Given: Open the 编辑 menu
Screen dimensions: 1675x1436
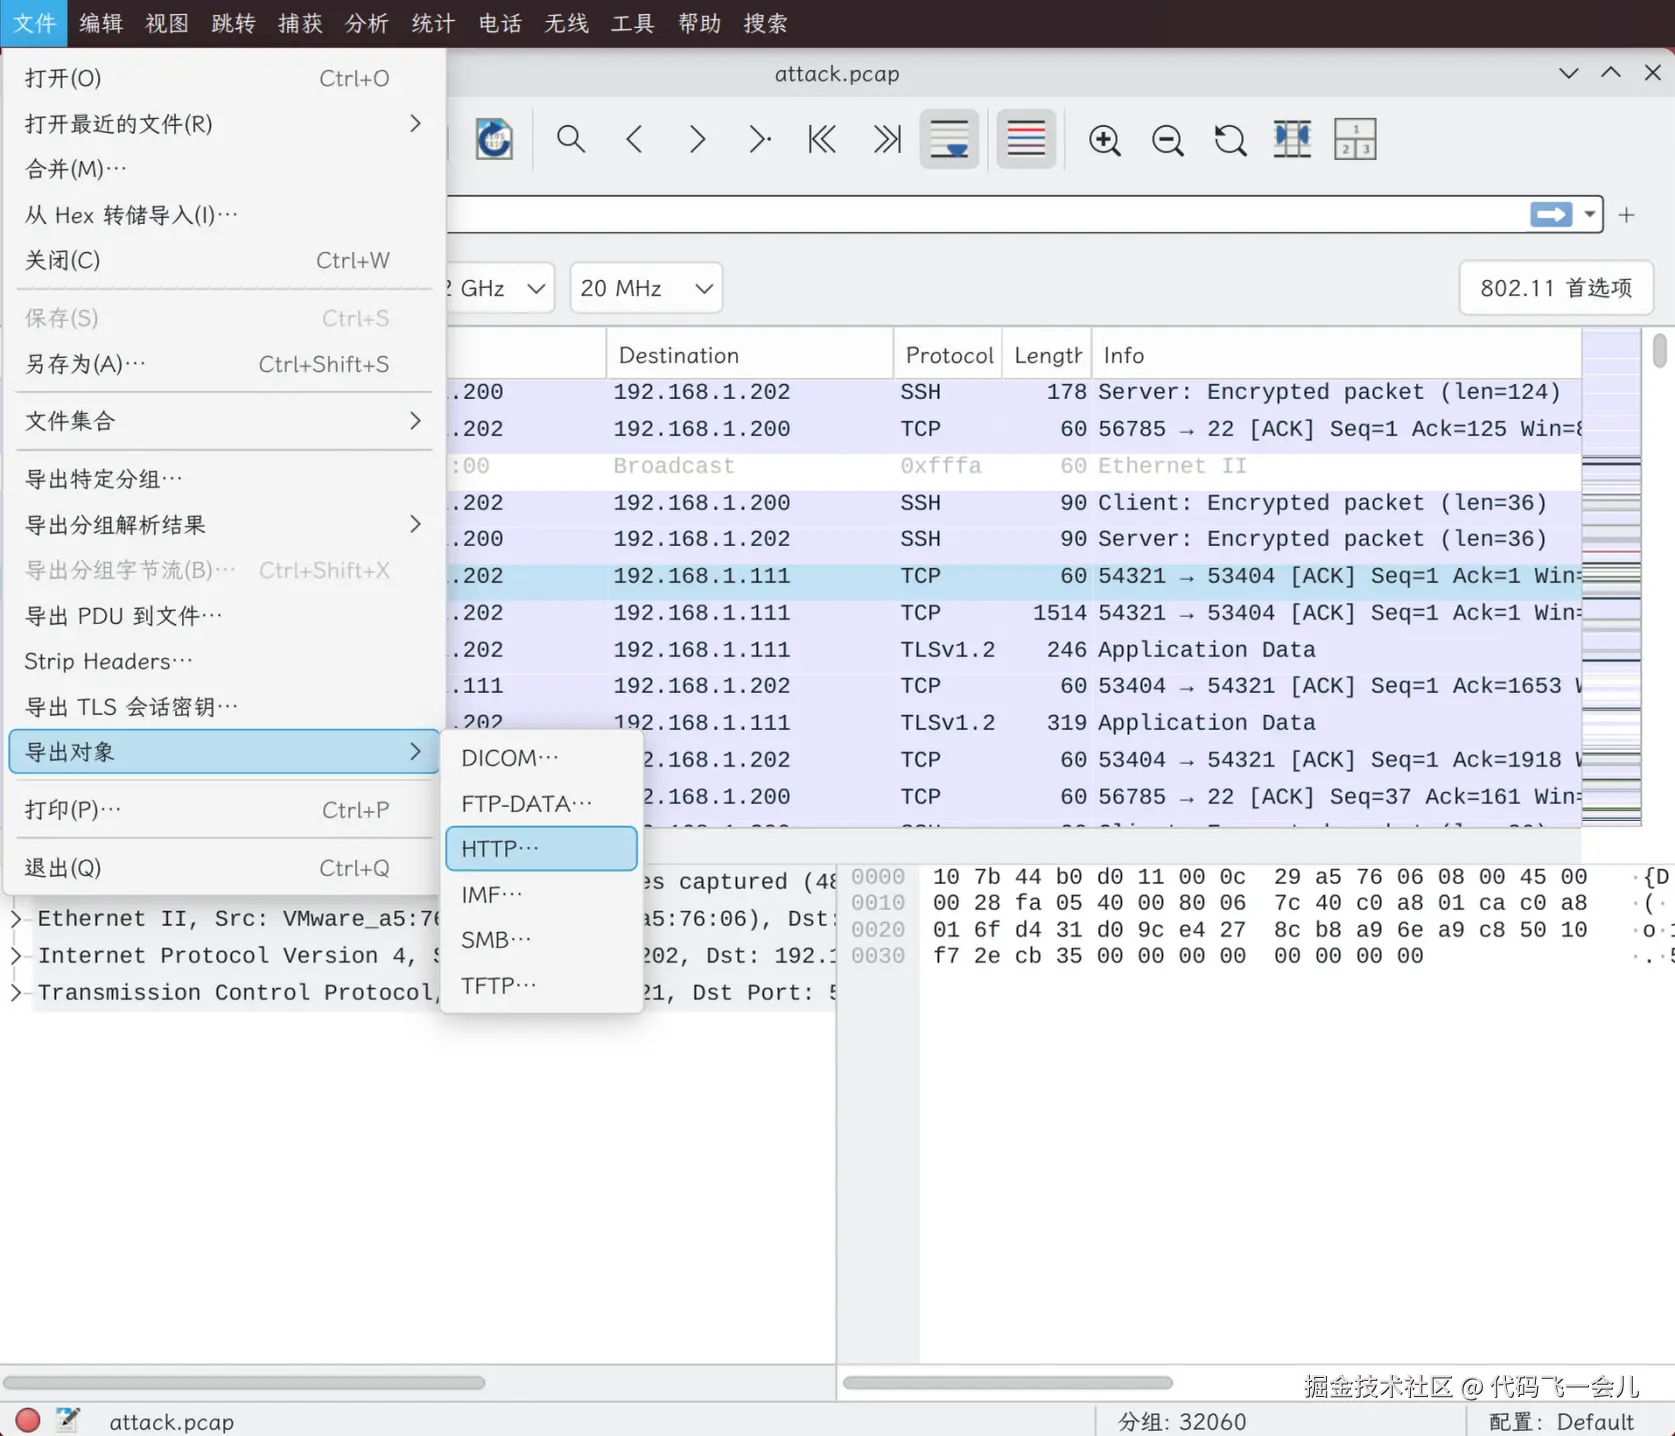Looking at the screenshot, I should 101,23.
